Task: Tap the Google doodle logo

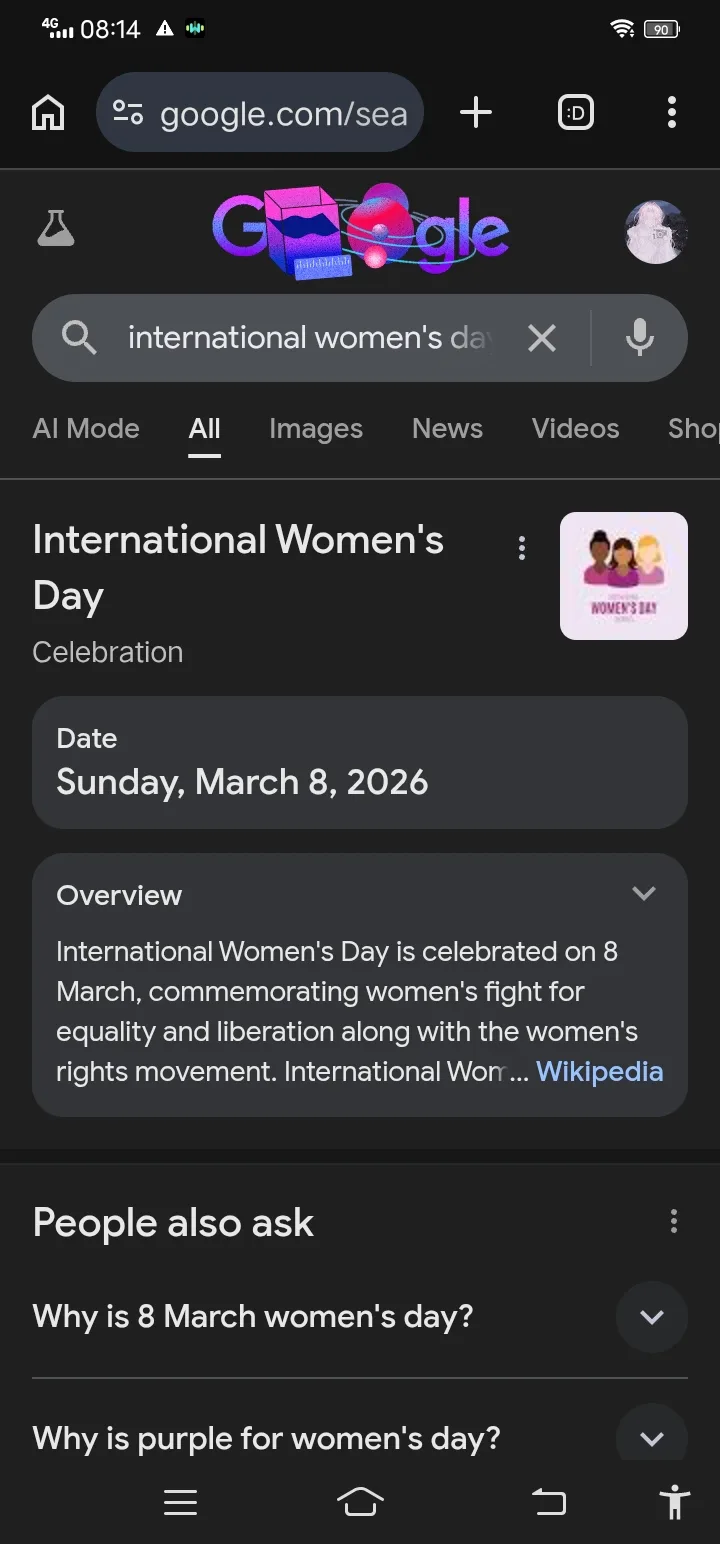Action: pyautogui.click(x=360, y=231)
